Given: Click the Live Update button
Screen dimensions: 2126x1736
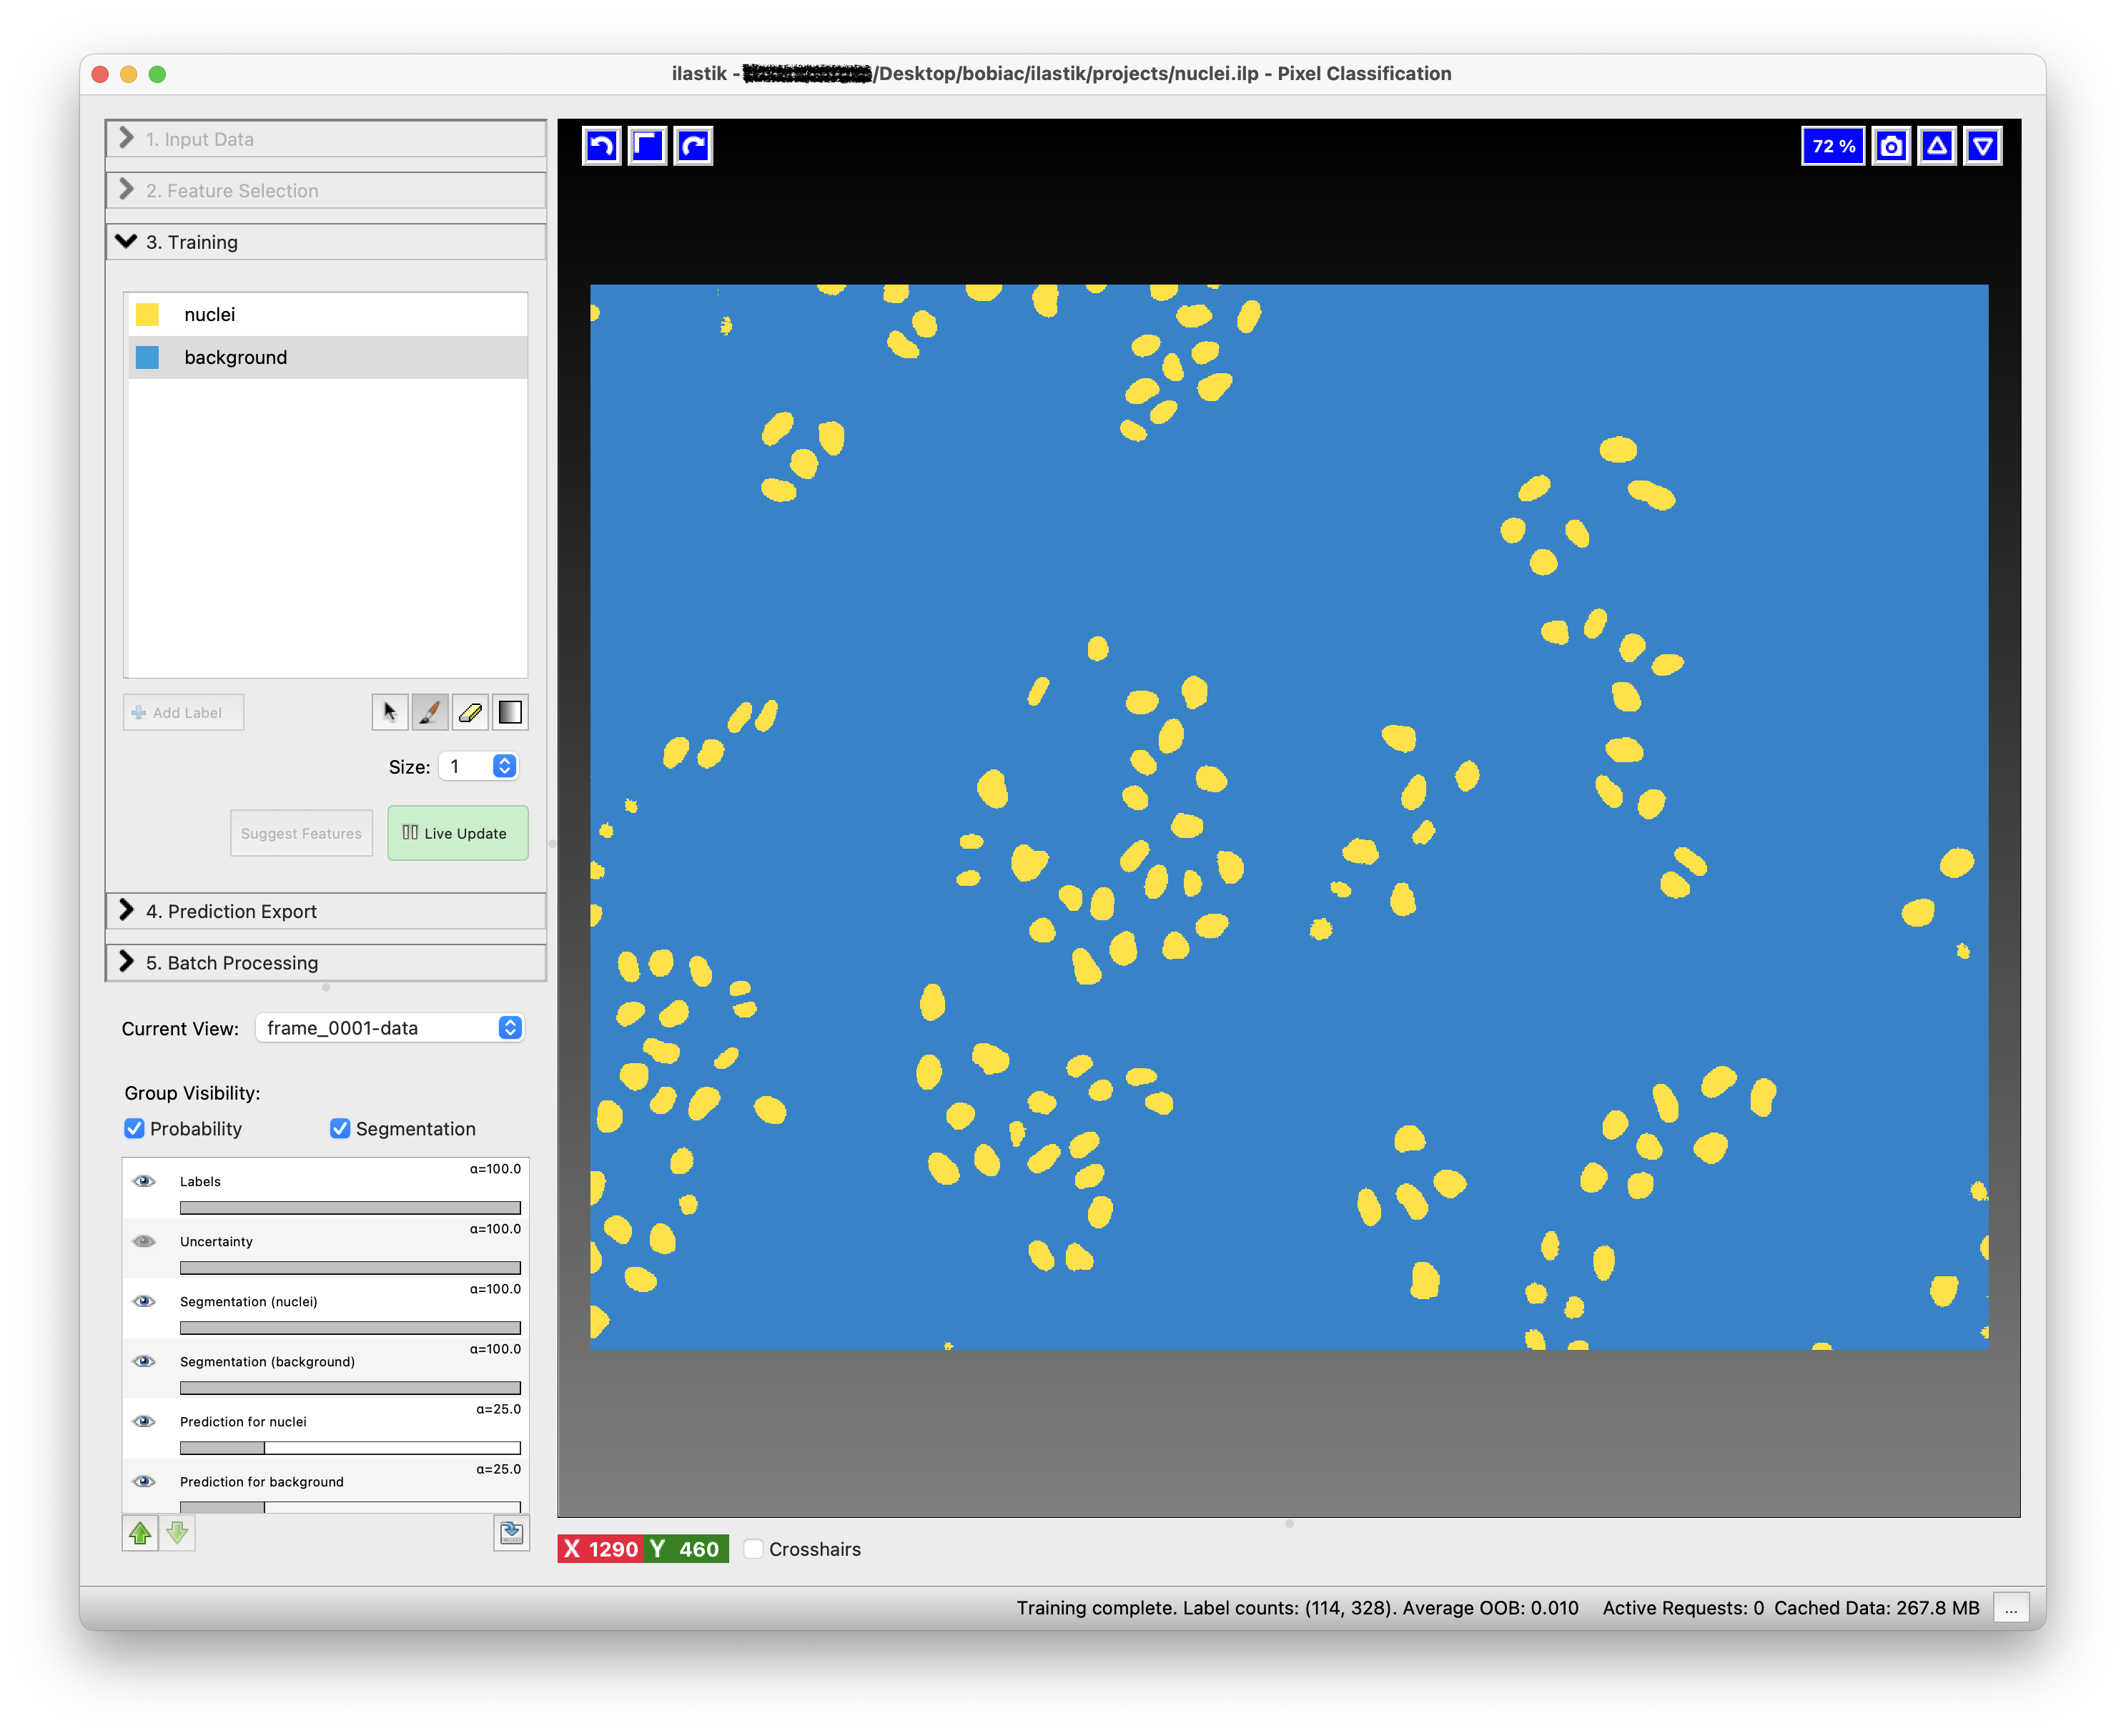Looking at the screenshot, I should 457,833.
